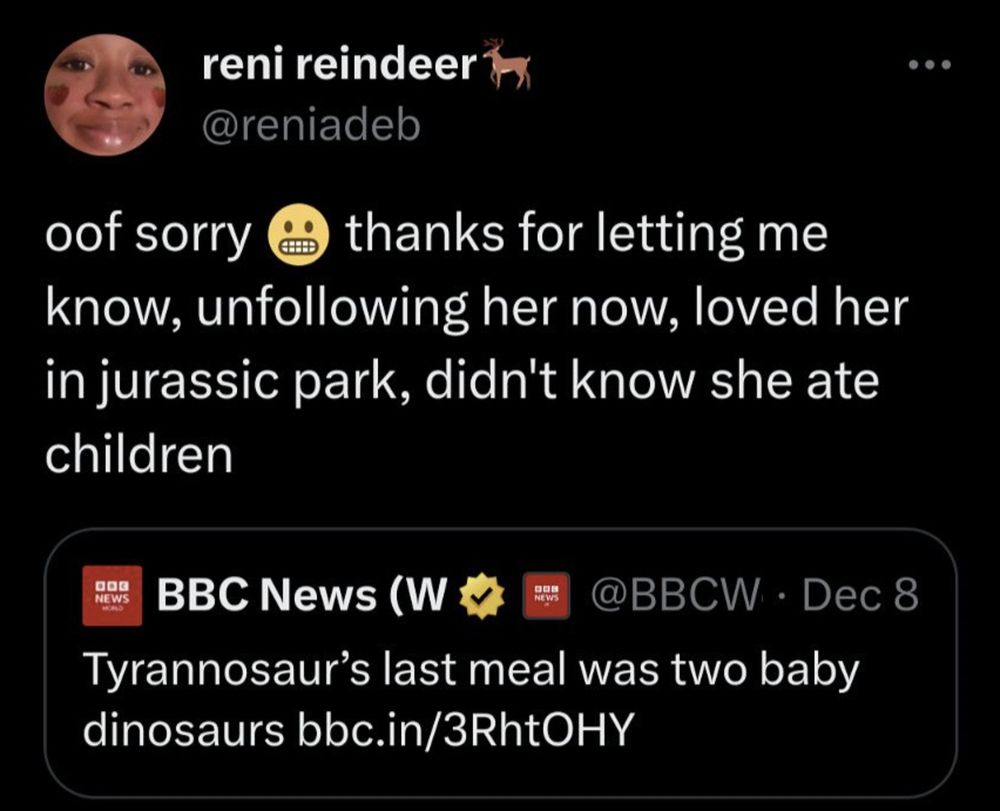
Task: Click the quoted headline starting "Tyrannosaur's last meal"
Action: pos(468,670)
